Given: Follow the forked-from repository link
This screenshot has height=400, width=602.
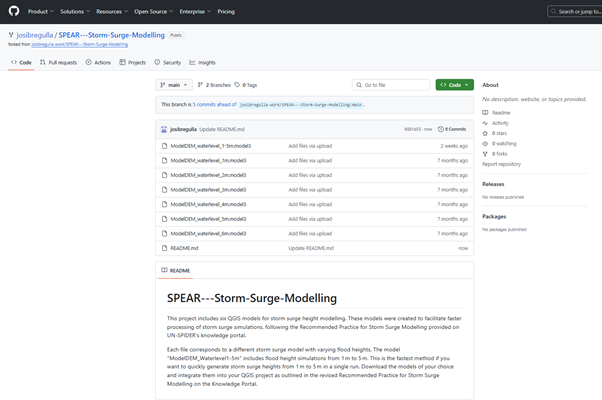Looking at the screenshot, I should click(x=79, y=45).
